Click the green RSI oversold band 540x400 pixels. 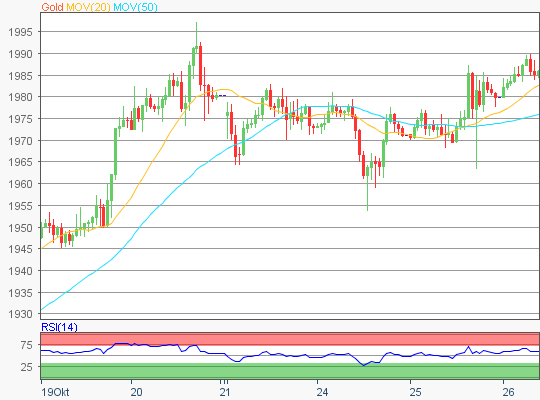tap(290, 371)
